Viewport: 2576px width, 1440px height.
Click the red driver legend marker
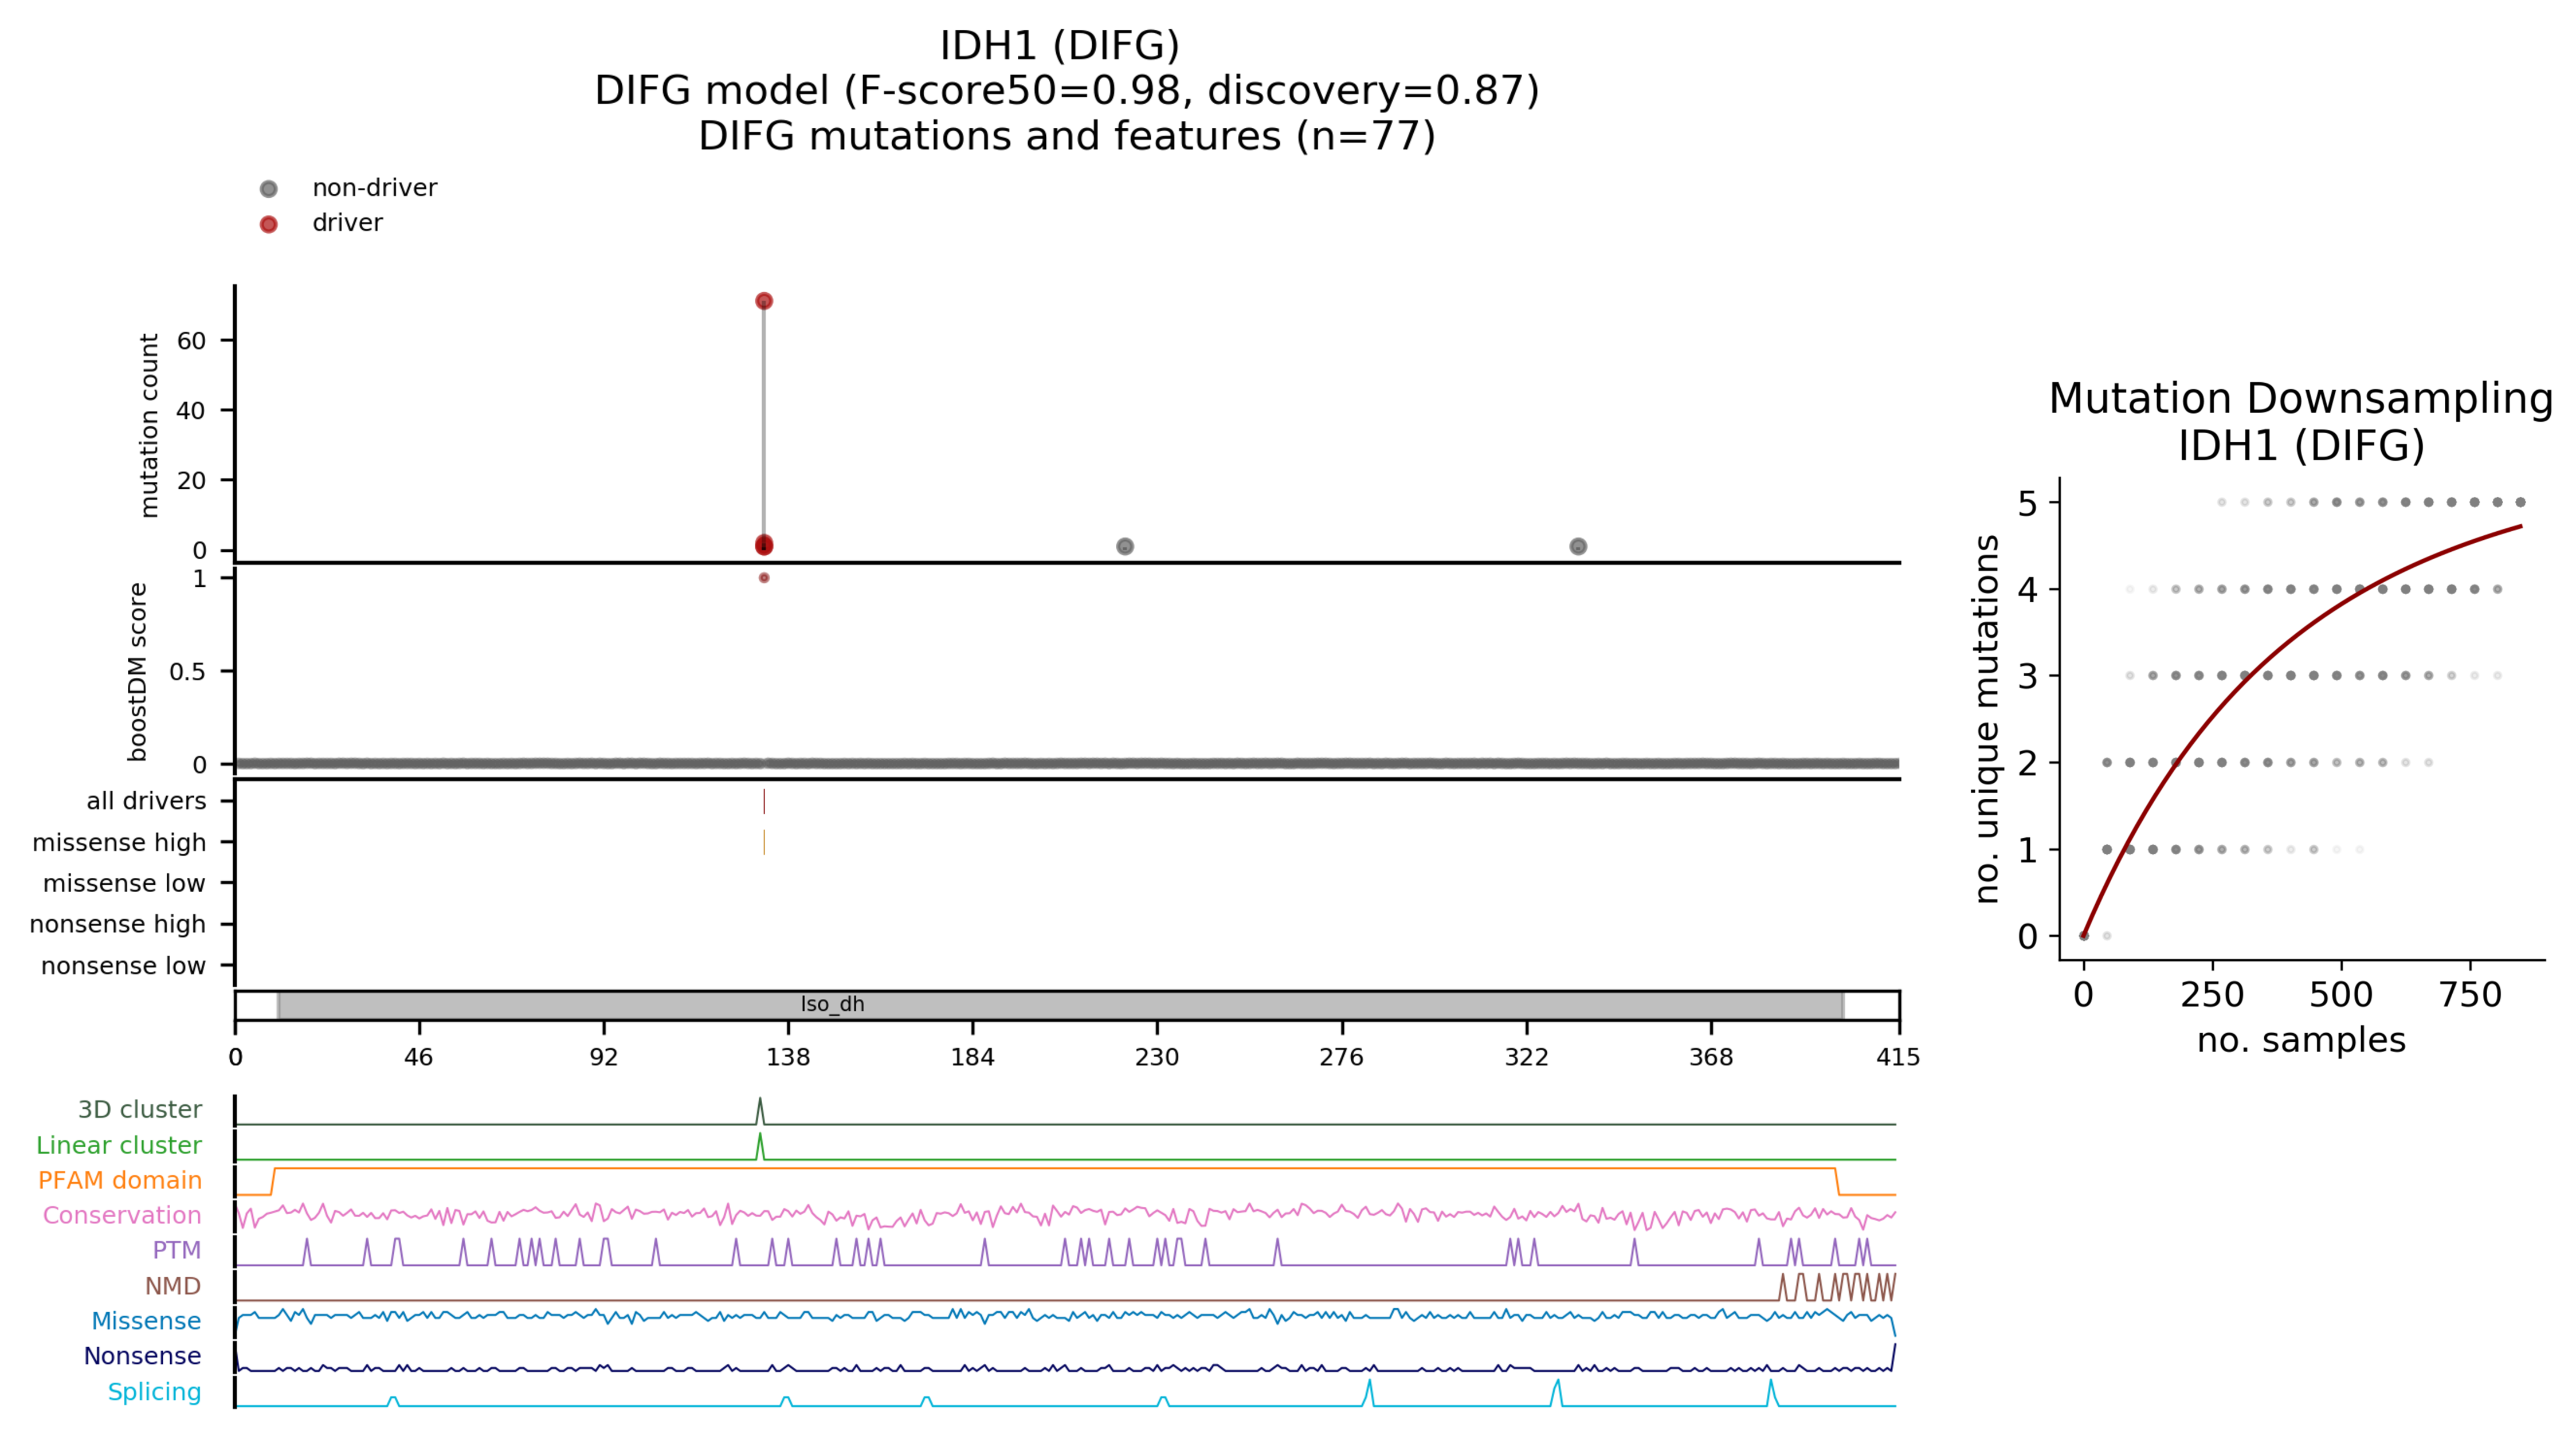tap(268, 224)
